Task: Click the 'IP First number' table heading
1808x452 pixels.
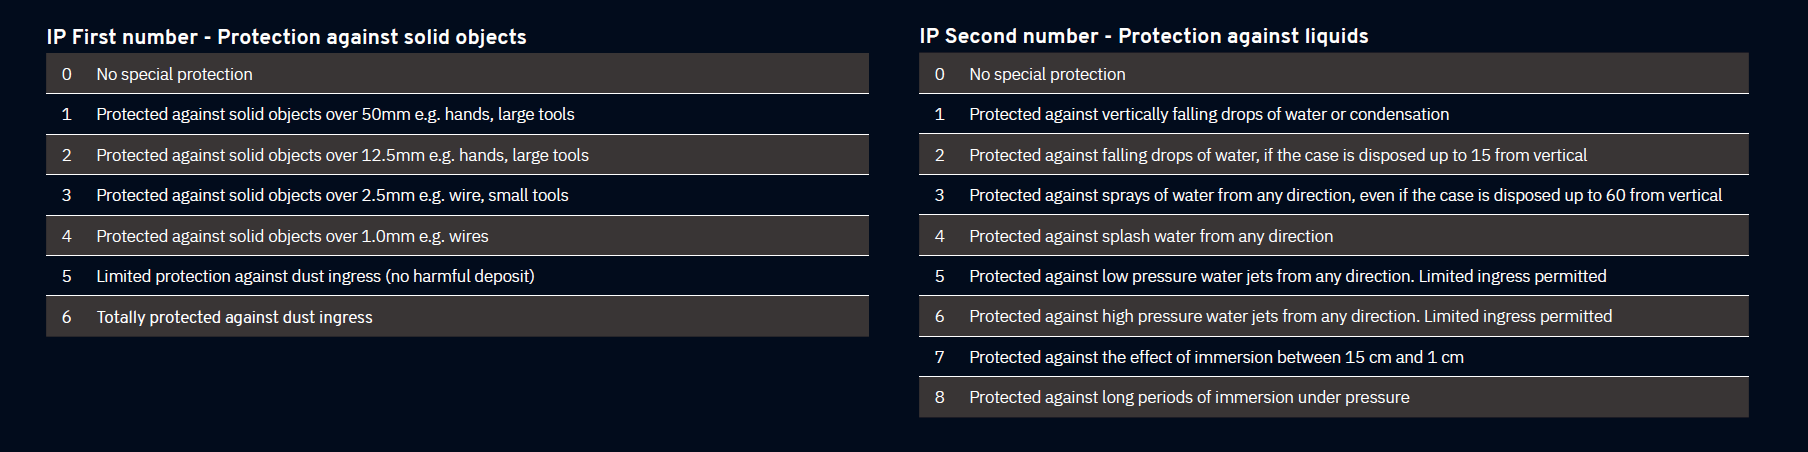Action: coord(286,37)
